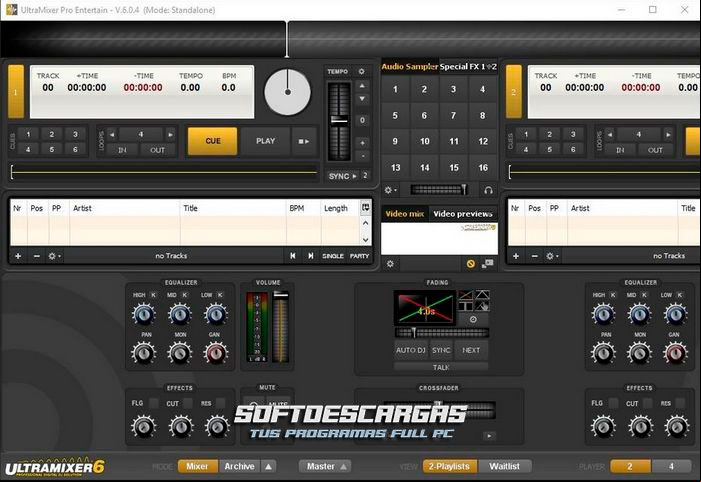Toggle FLG effect on right deck

point(614,403)
